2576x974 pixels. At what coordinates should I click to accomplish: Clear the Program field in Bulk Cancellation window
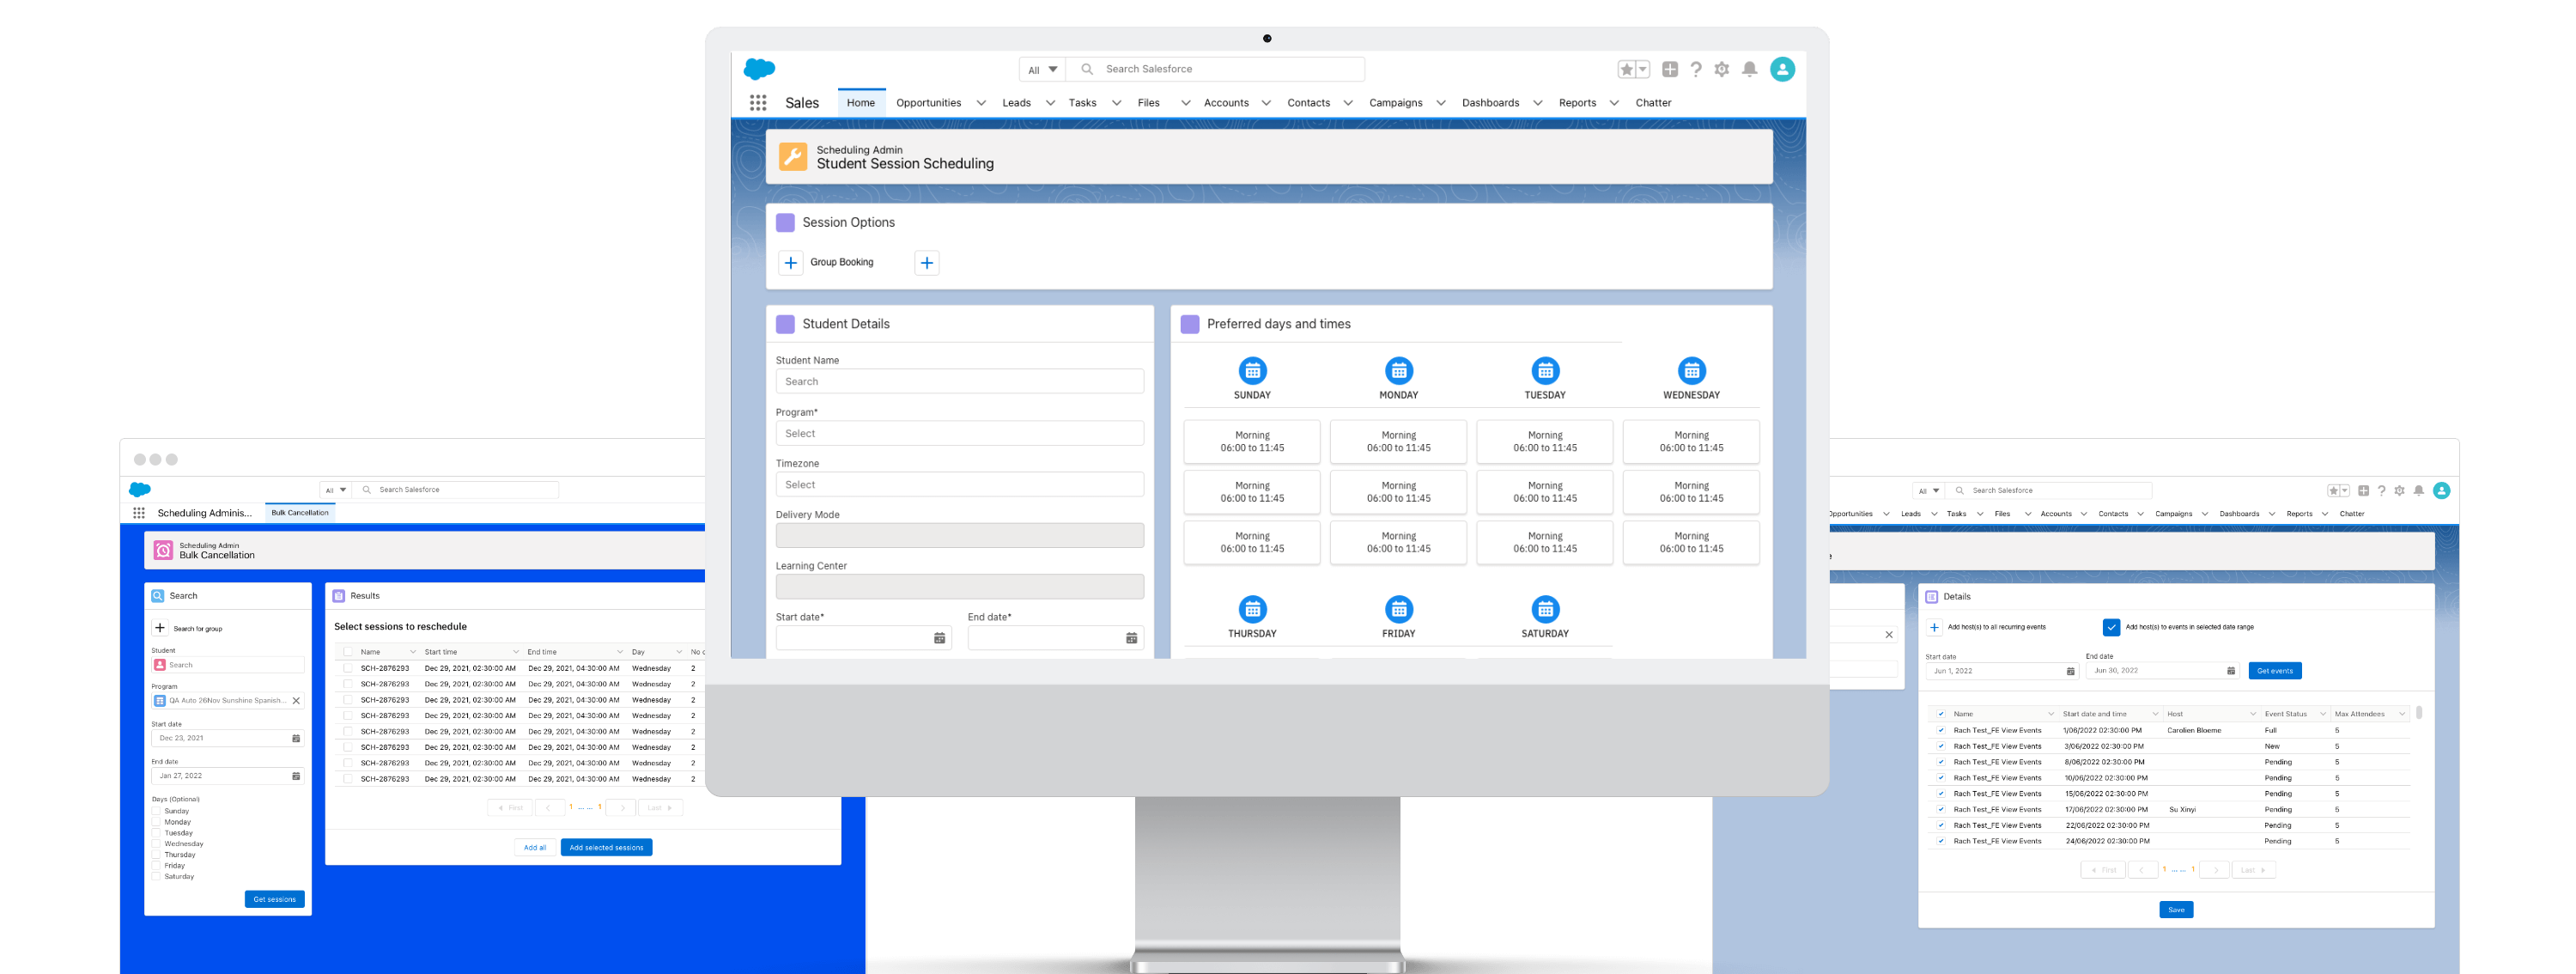[x=296, y=701]
